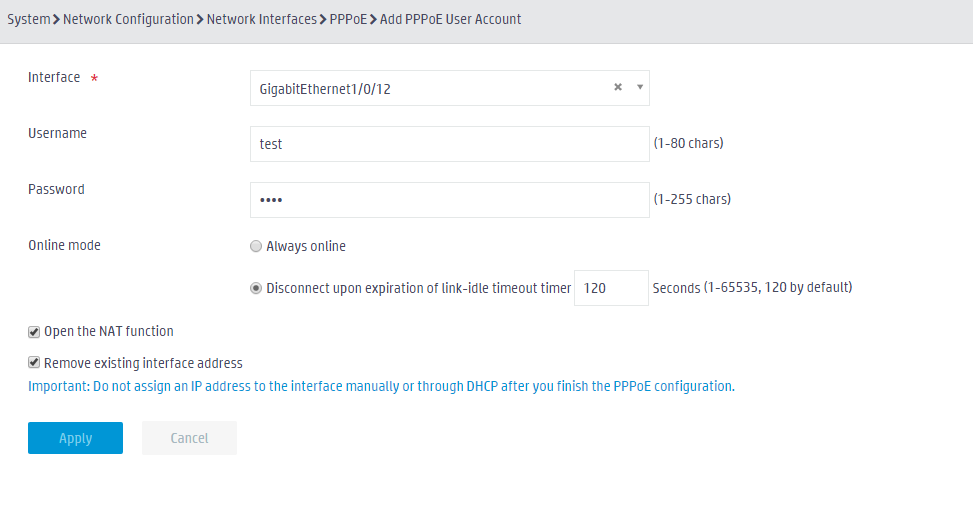Click the Interface combo box field

pyautogui.click(x=449, y=88)
